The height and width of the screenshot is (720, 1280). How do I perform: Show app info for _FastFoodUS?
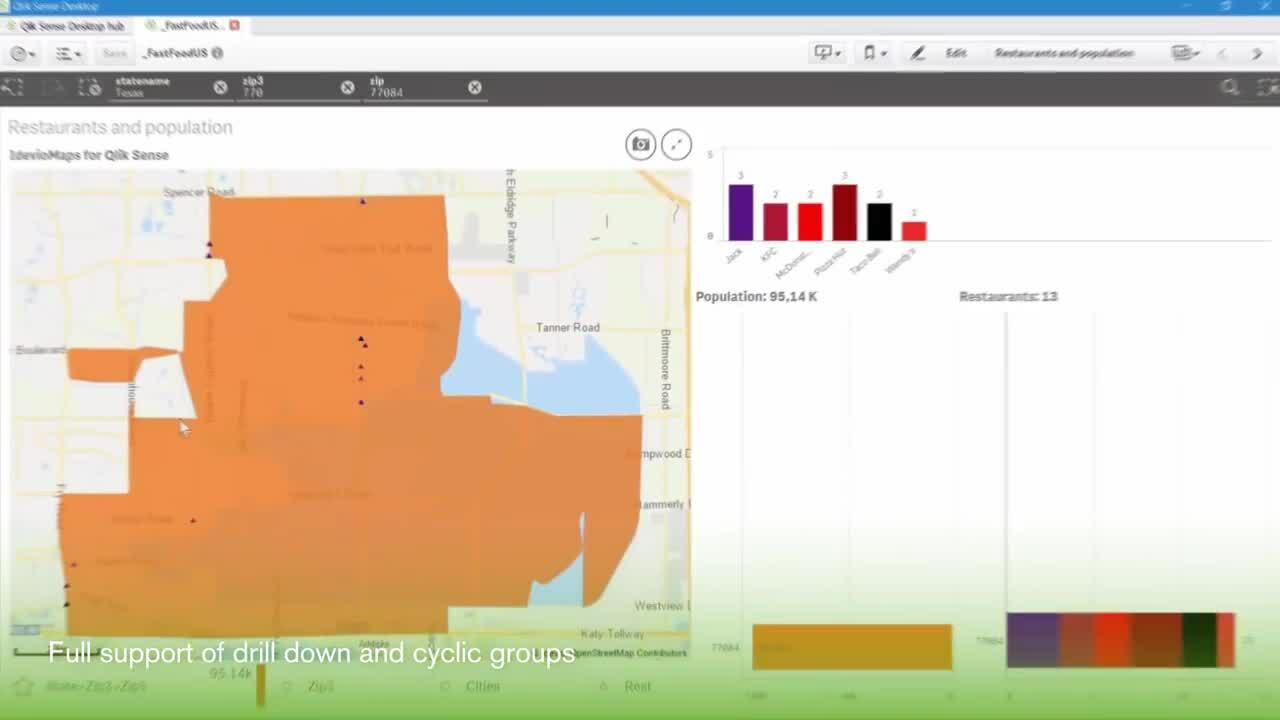click(217, 53)
